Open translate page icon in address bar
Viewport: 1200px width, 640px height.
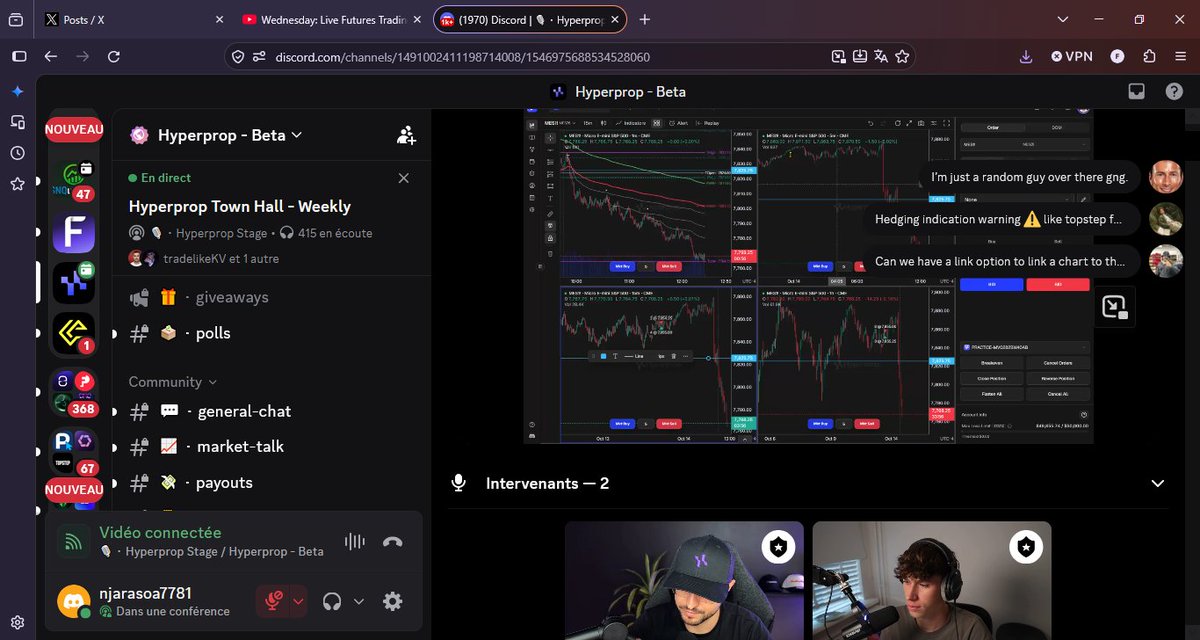(881, 57)
